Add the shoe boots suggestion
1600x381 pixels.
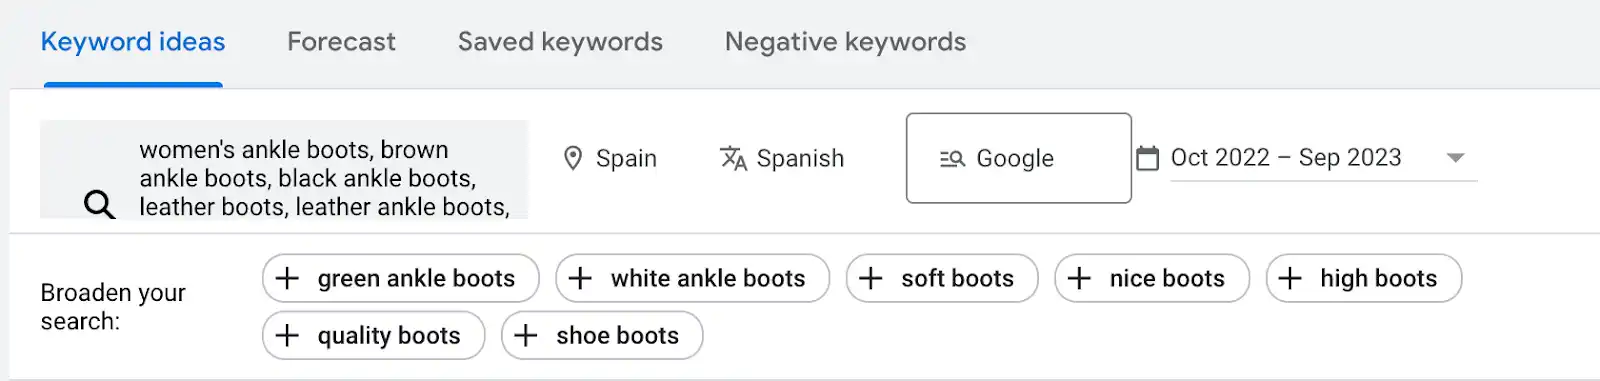[x=602, y=335]
